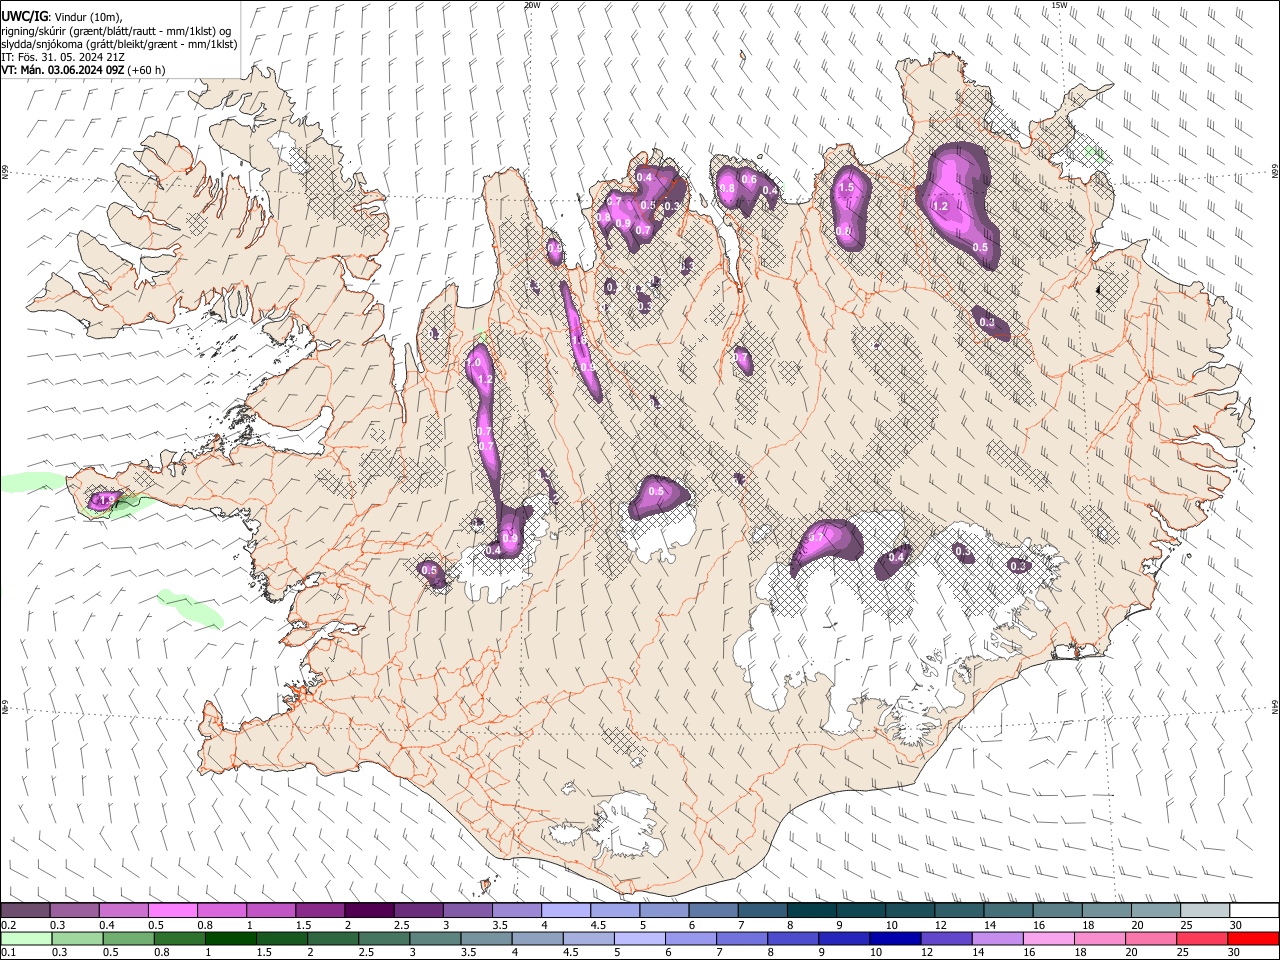Click the '0.1' label under the lower legend
The height and width of the screenshot is (960, 1280).
click(x=7, y=952)
